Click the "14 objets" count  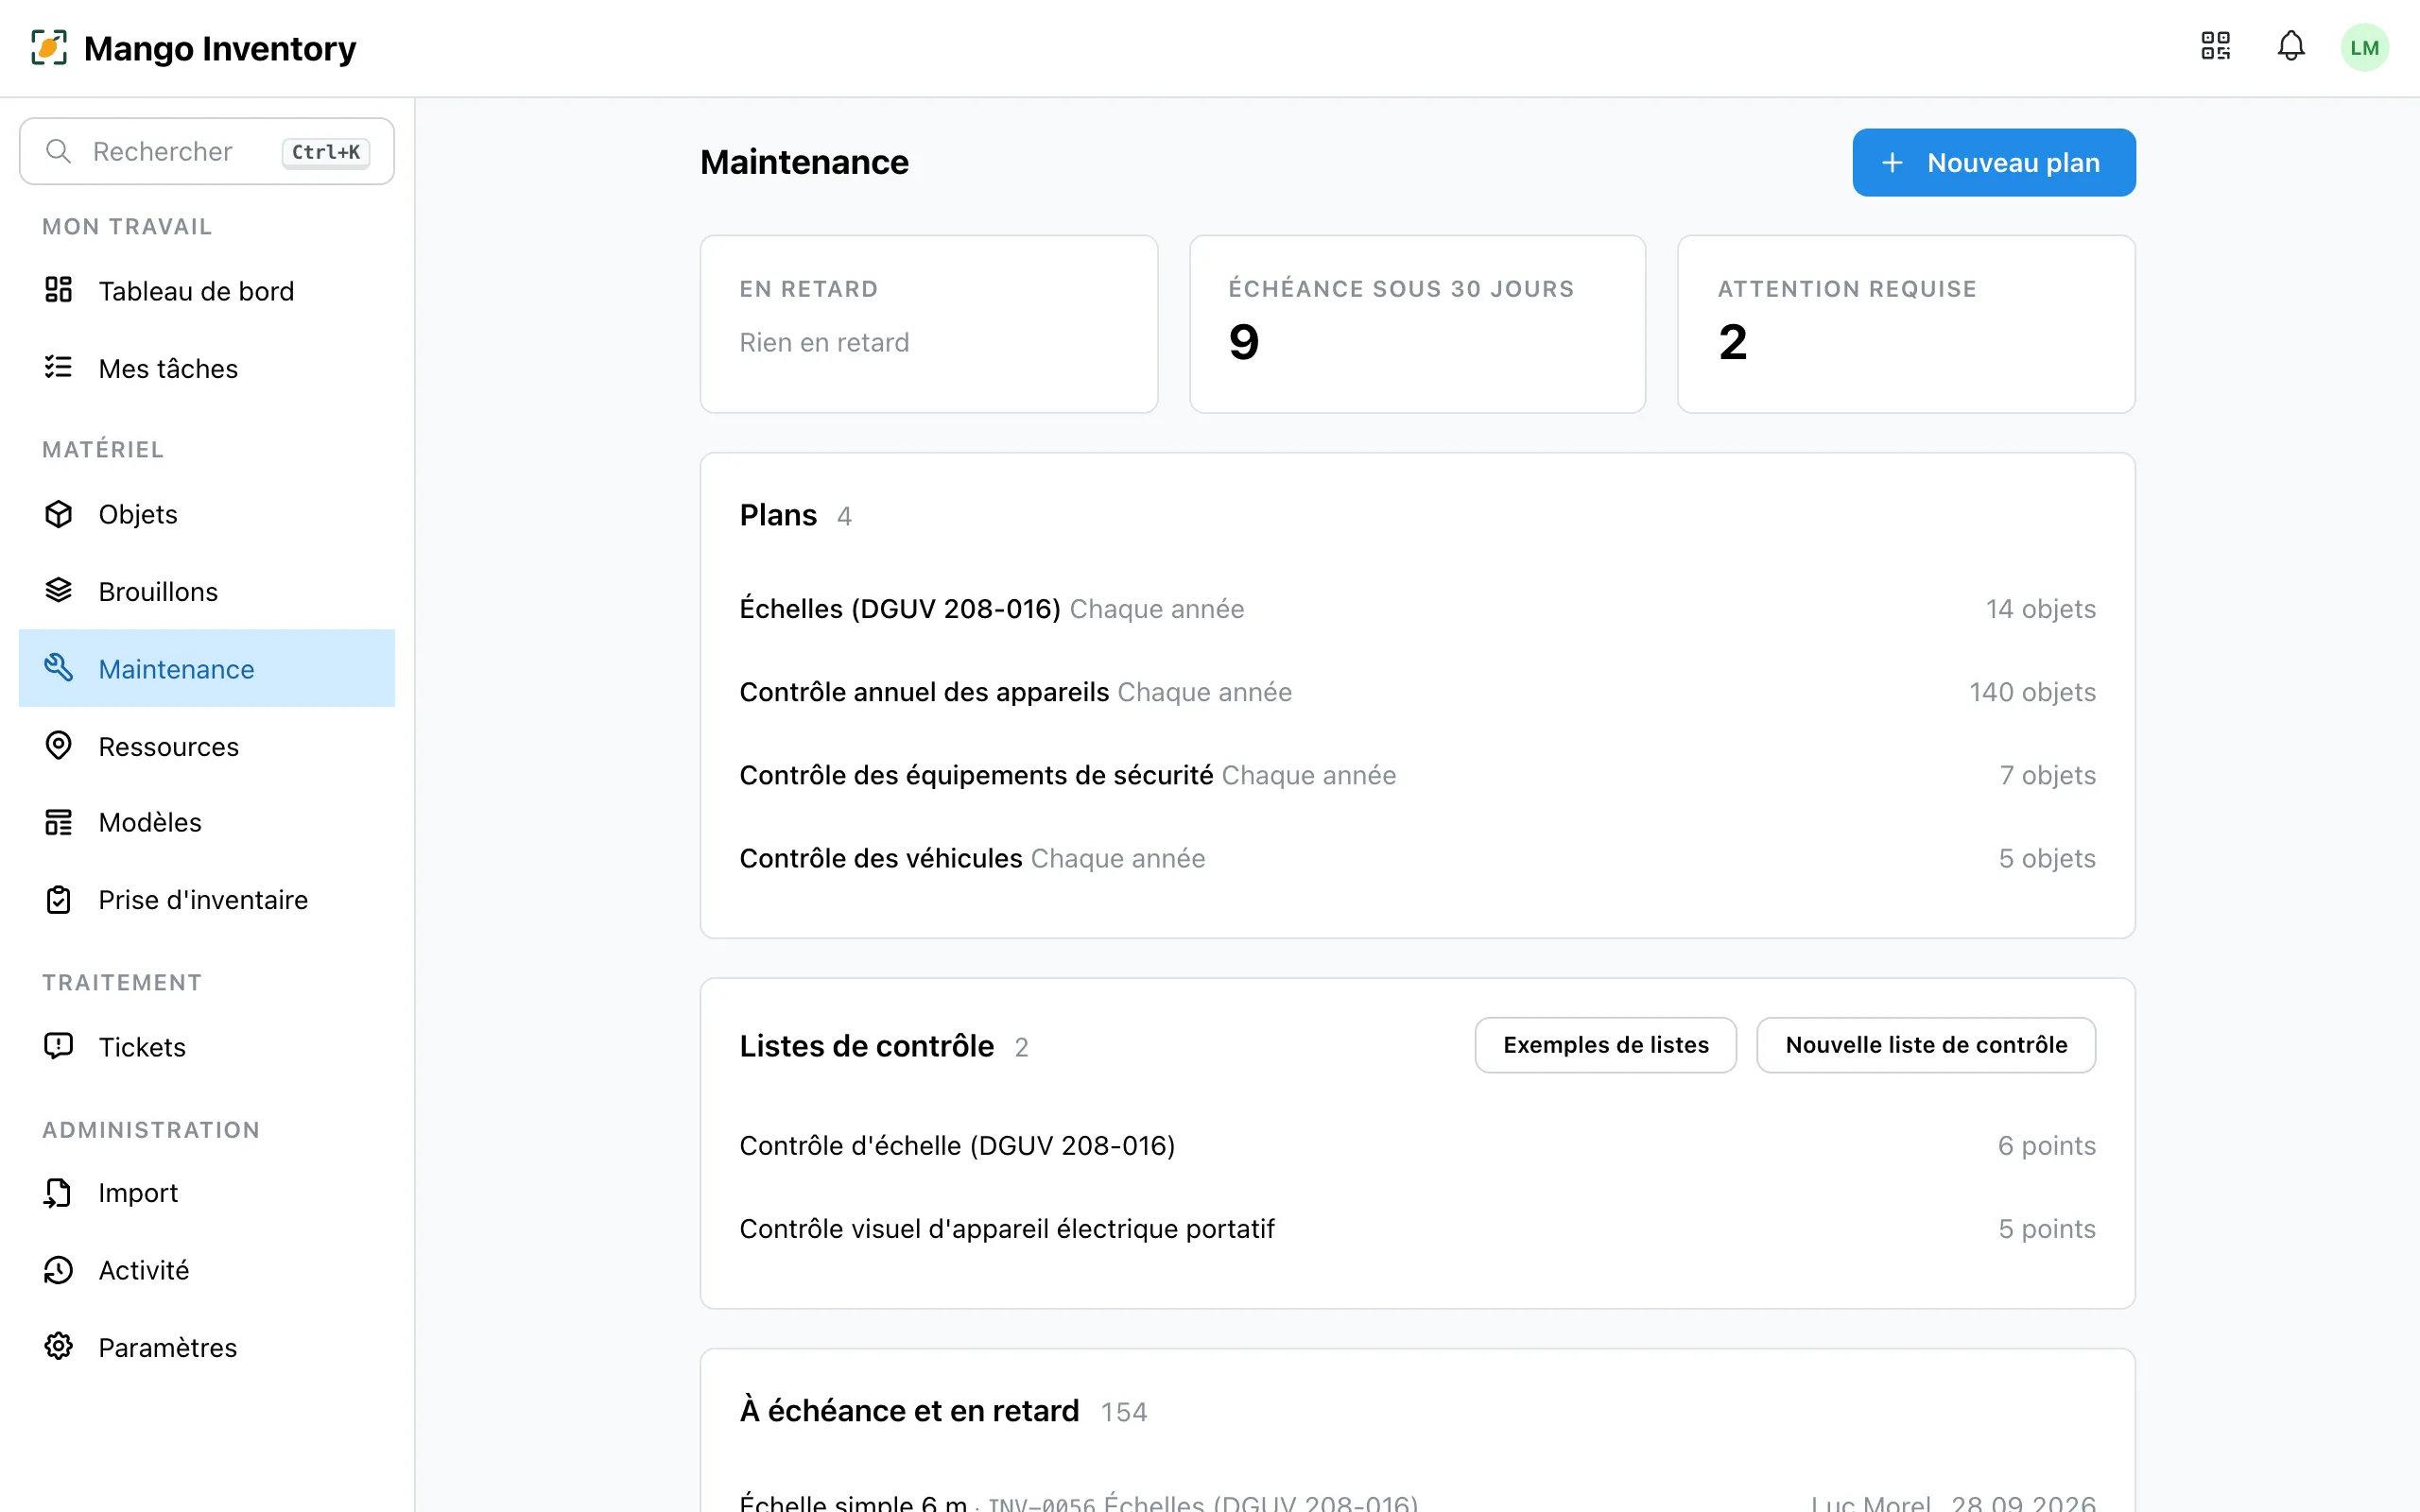click(2040, 609)
